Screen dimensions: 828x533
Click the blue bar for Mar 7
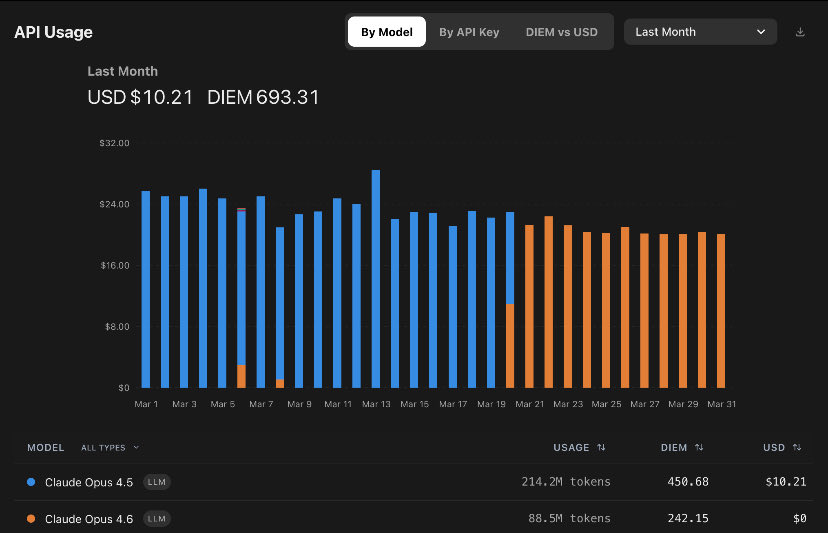(x=261, y=292)
